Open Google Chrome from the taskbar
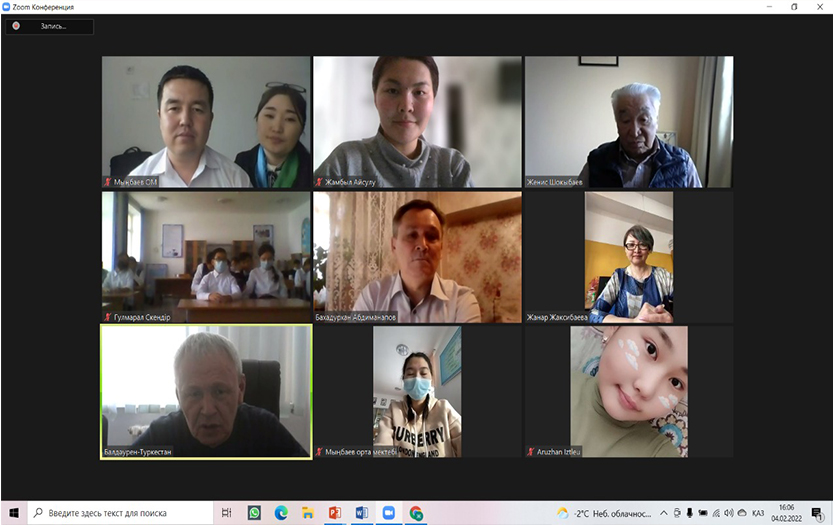Screen dimensions: 833x525 [x=416, y=513]
